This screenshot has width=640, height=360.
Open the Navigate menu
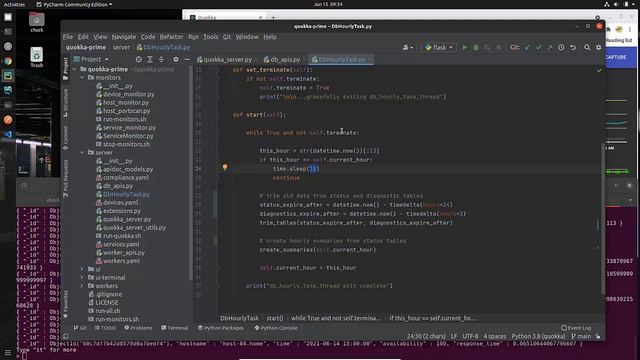tap(124, 37)
